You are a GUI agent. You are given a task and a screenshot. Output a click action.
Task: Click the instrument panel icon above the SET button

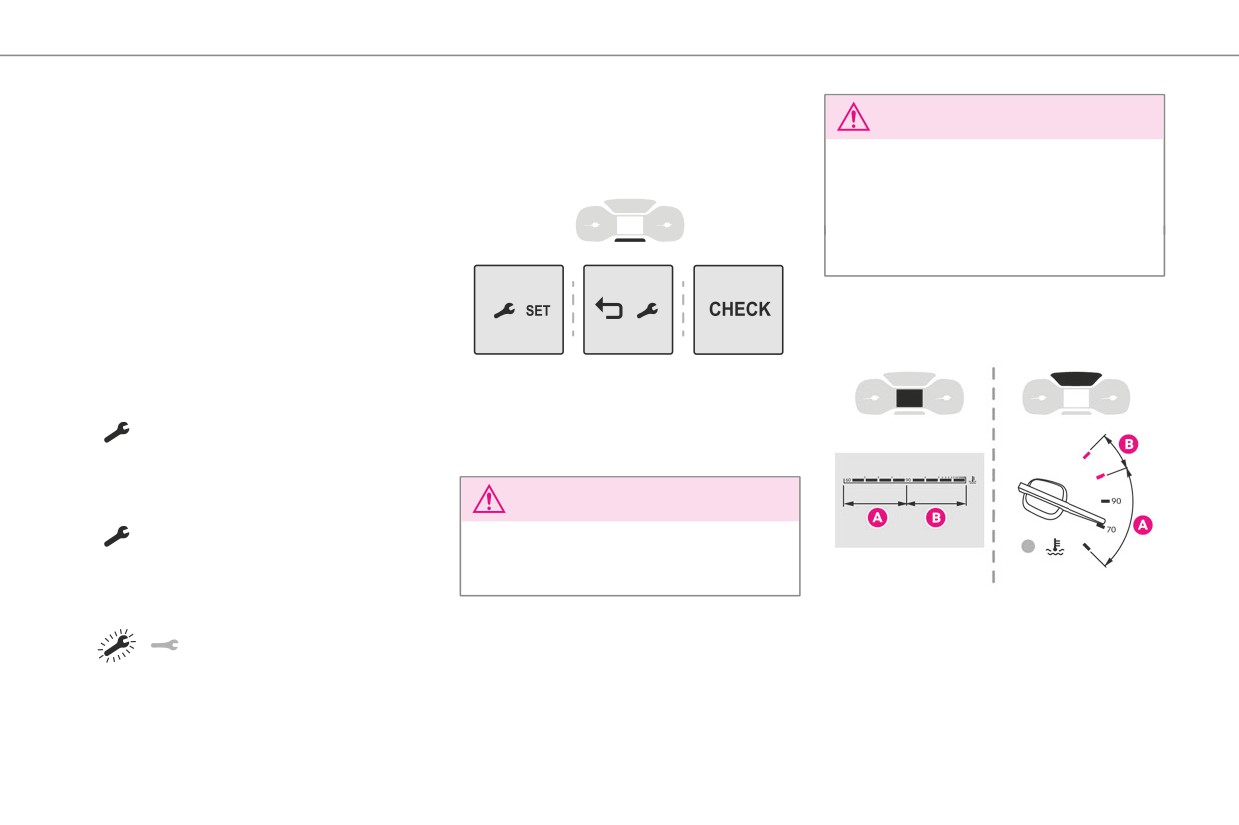[629, 221]
